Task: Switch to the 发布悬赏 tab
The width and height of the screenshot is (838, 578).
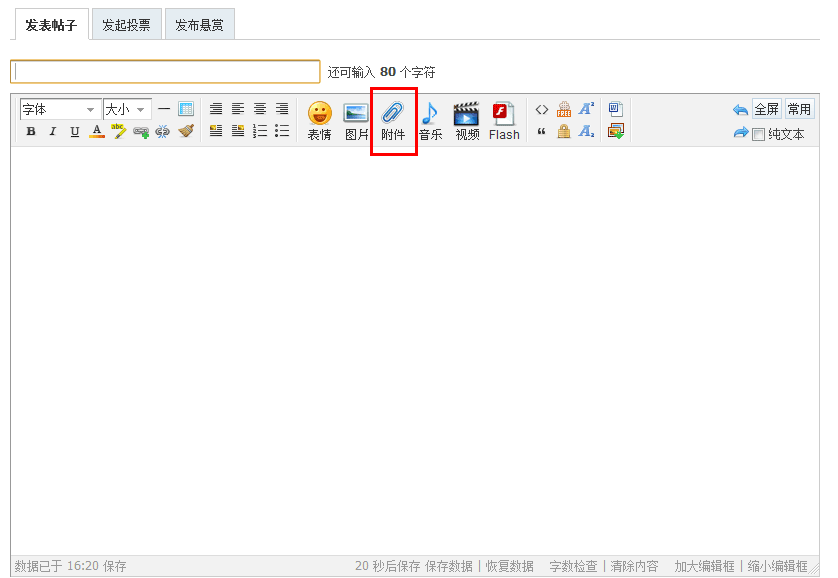Action: [199, 25]
